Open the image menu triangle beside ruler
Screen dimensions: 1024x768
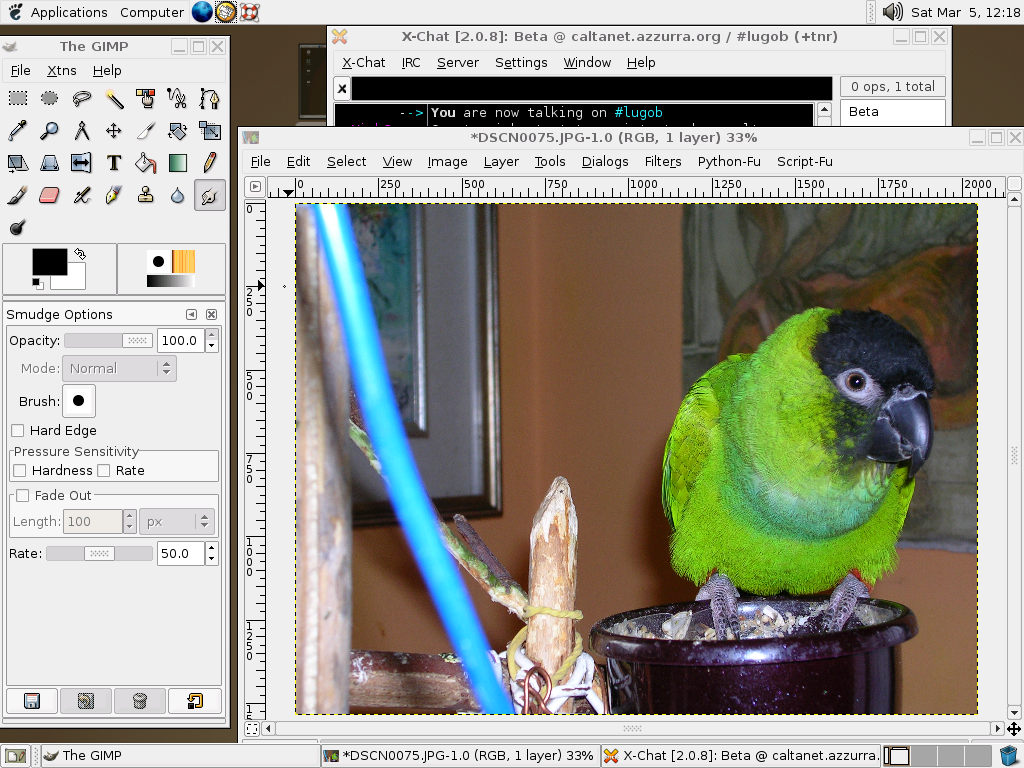click(255, 186)
